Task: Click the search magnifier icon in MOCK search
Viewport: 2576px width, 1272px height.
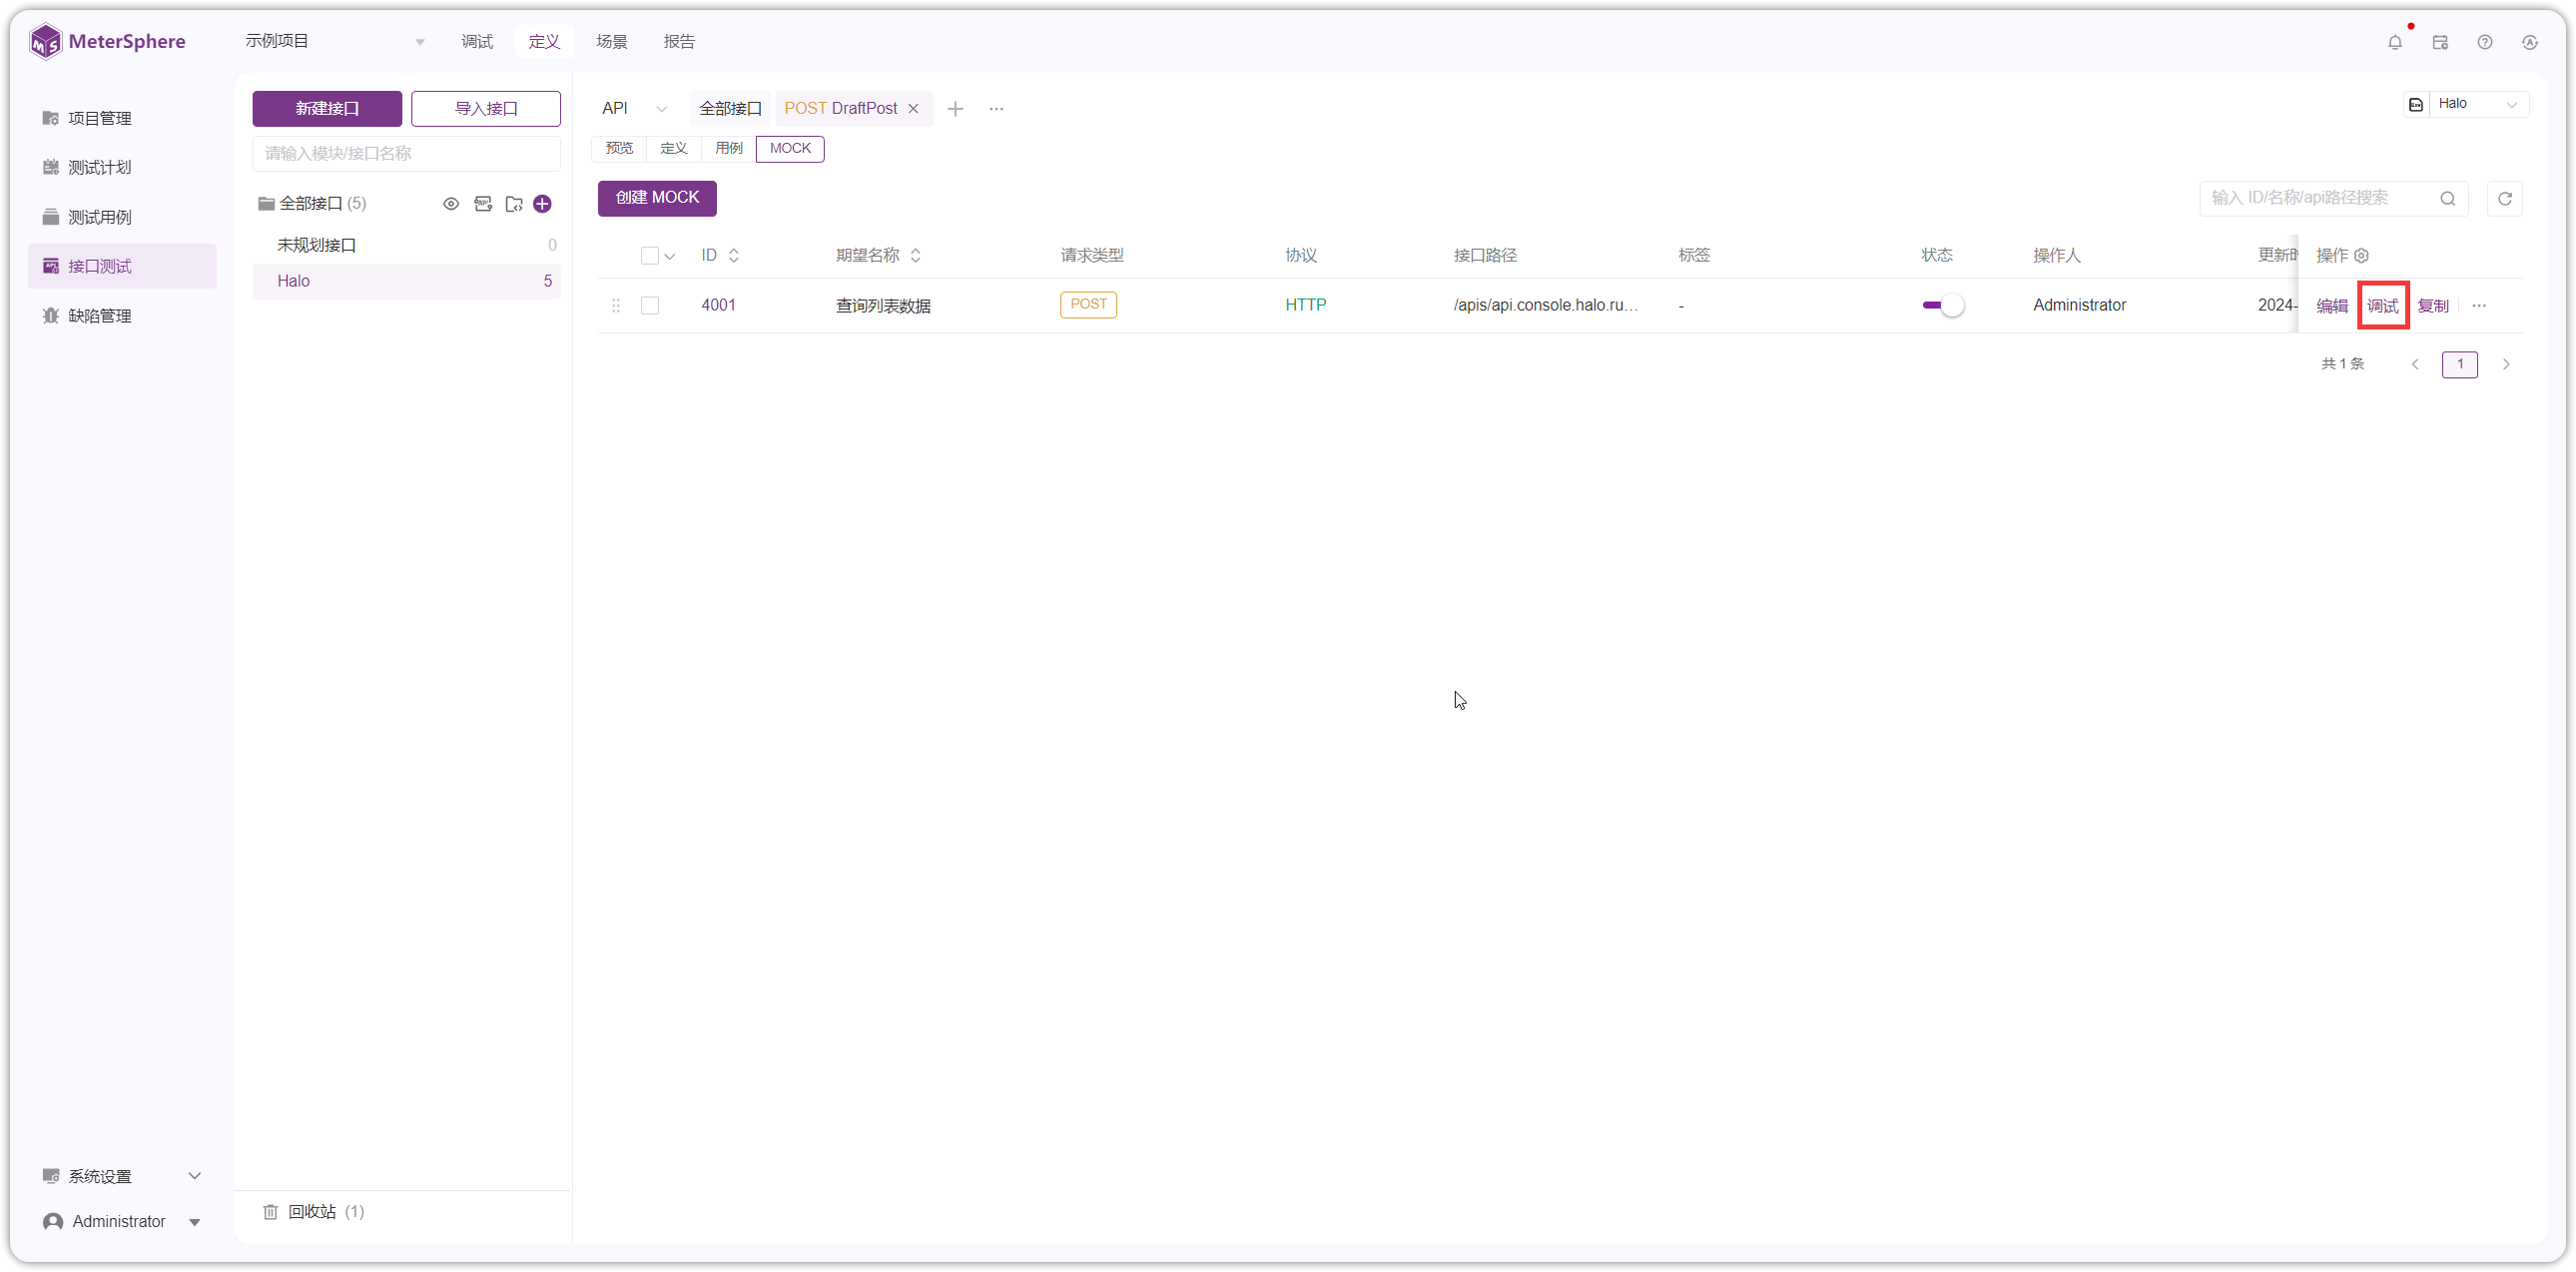Action: pos(2448,198)
